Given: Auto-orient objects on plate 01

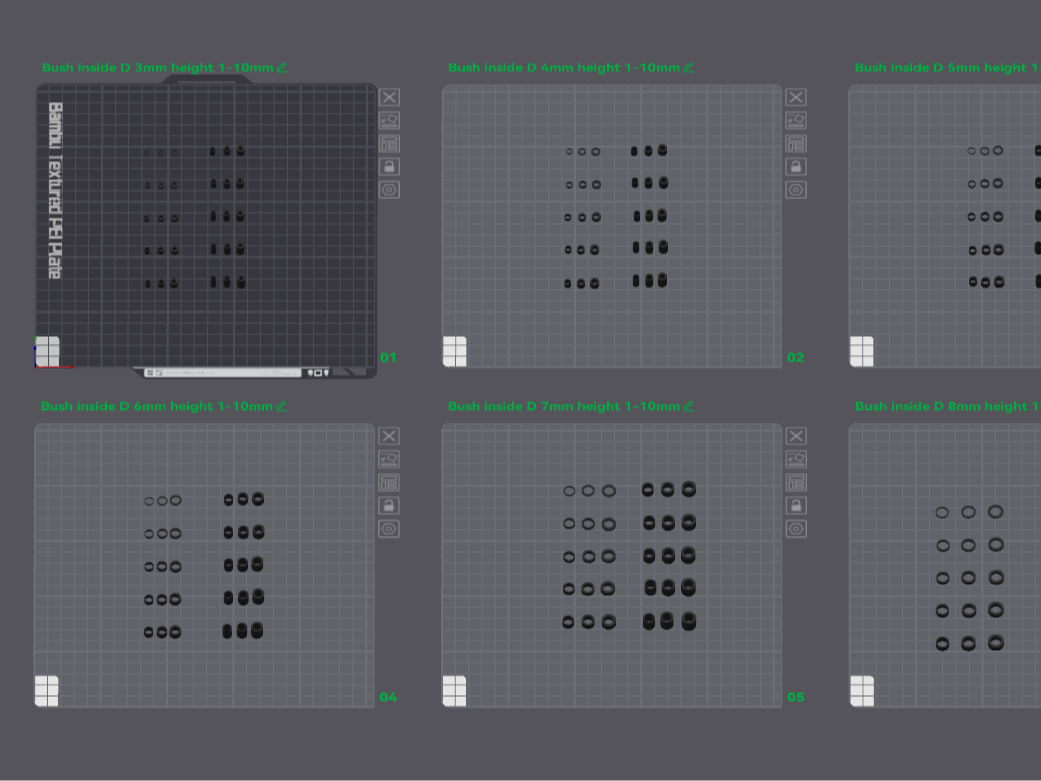Looking at the screenshot, I should pyautogui.click(x=389, y=121).
